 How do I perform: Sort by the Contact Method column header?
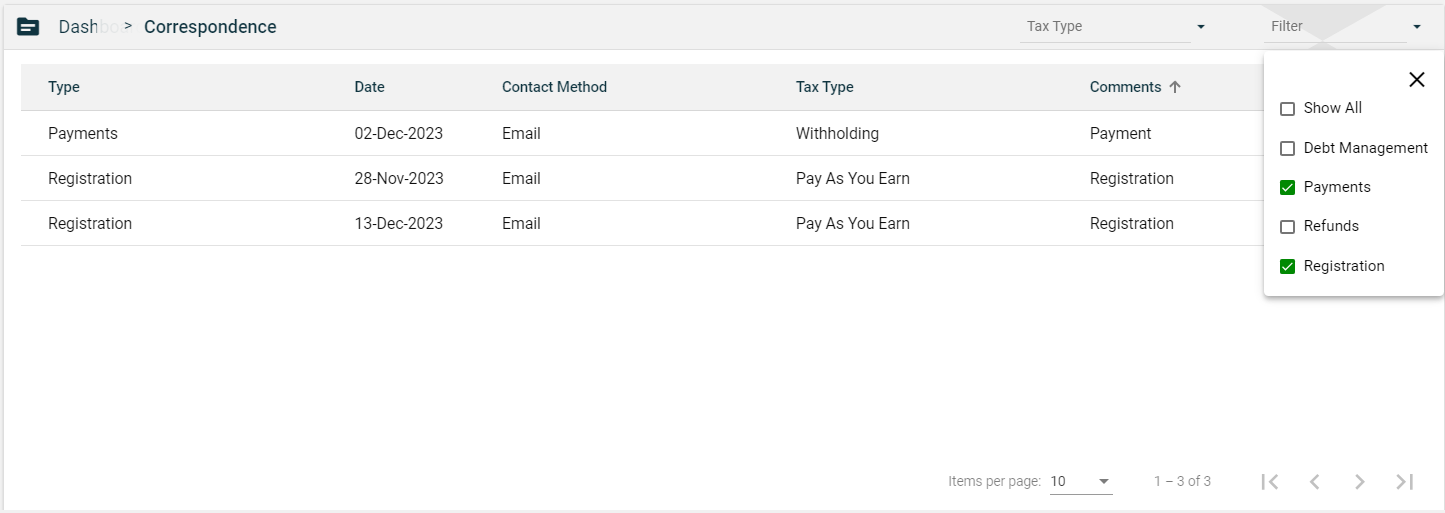click(554, 87)
